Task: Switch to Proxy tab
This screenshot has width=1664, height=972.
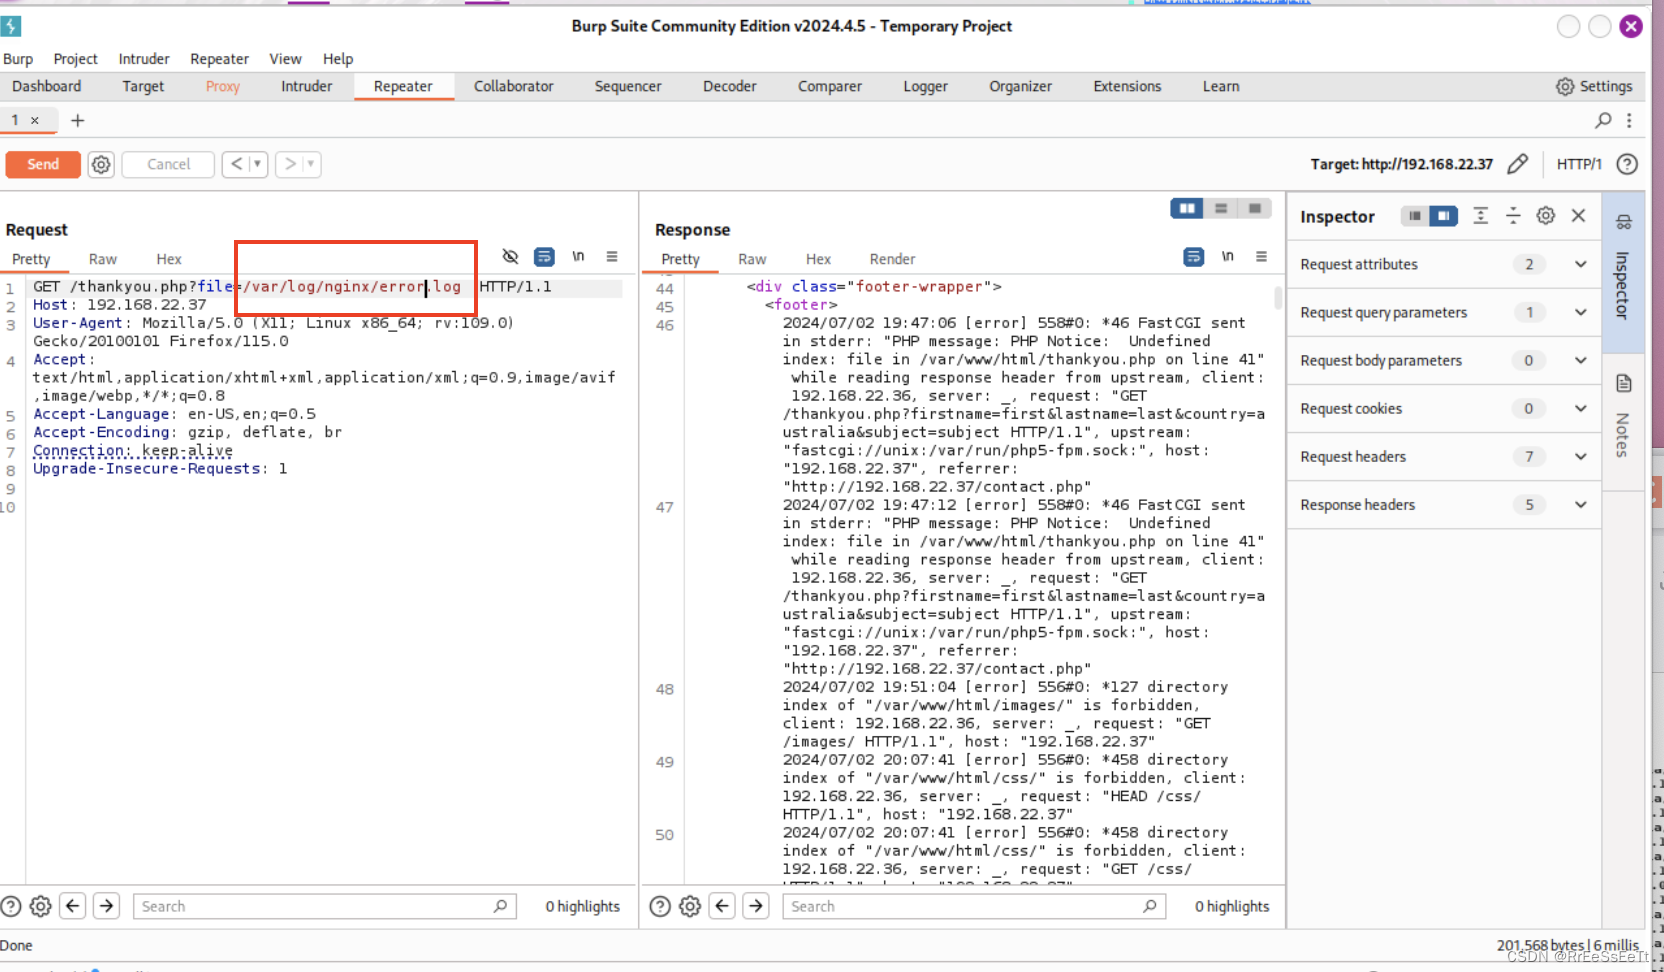Action: click(x=223, y=87)
